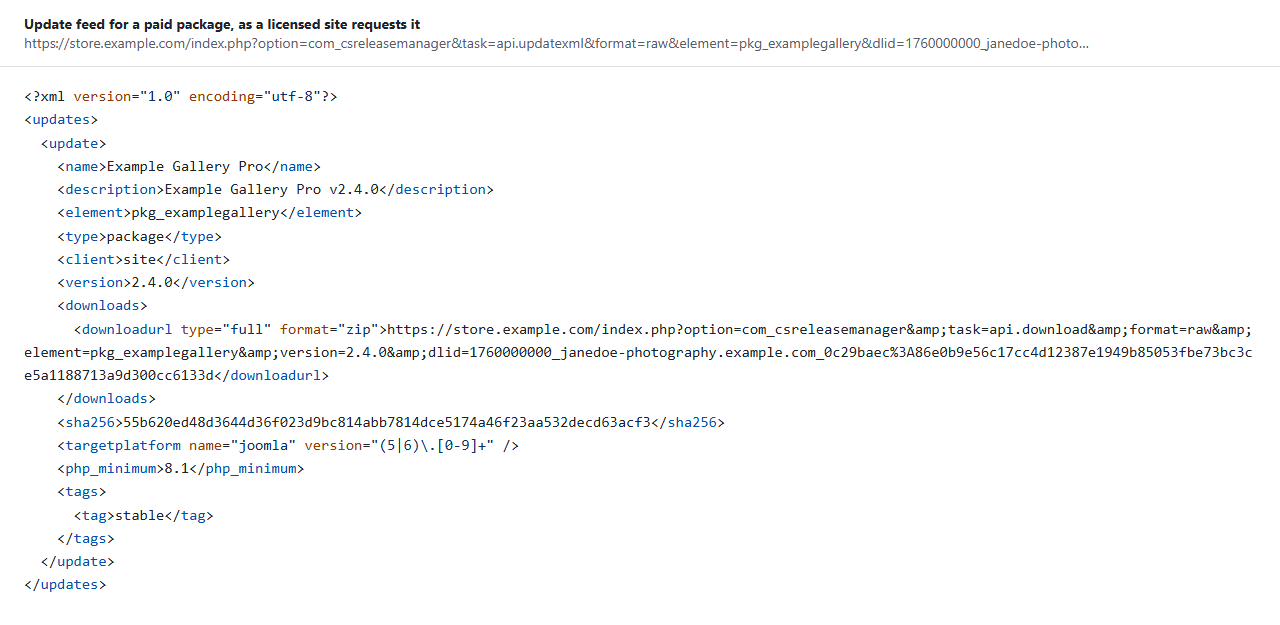Click the closing </updates> tag

coord(65,584)
